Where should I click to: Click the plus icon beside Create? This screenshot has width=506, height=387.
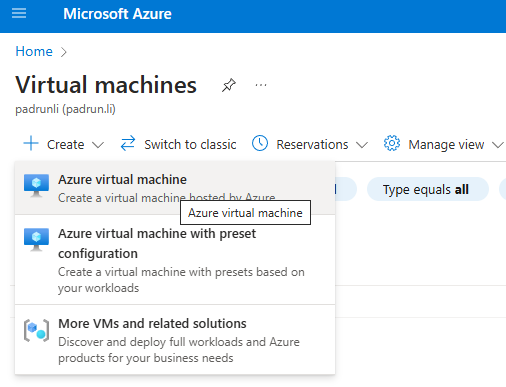coord(31,143)
